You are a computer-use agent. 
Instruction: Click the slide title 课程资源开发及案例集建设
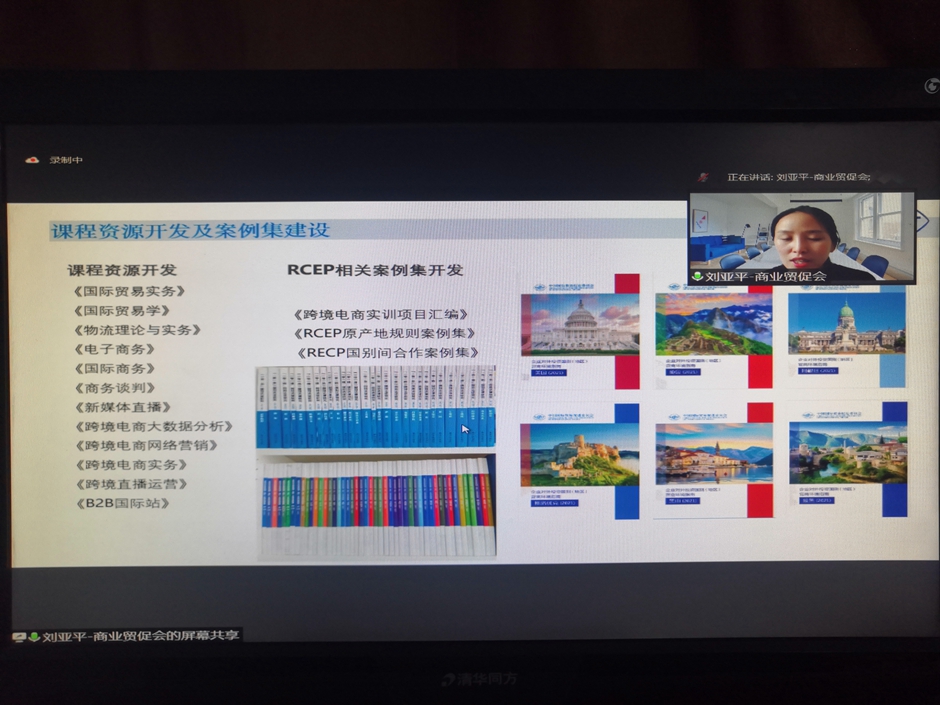(190, 231)
